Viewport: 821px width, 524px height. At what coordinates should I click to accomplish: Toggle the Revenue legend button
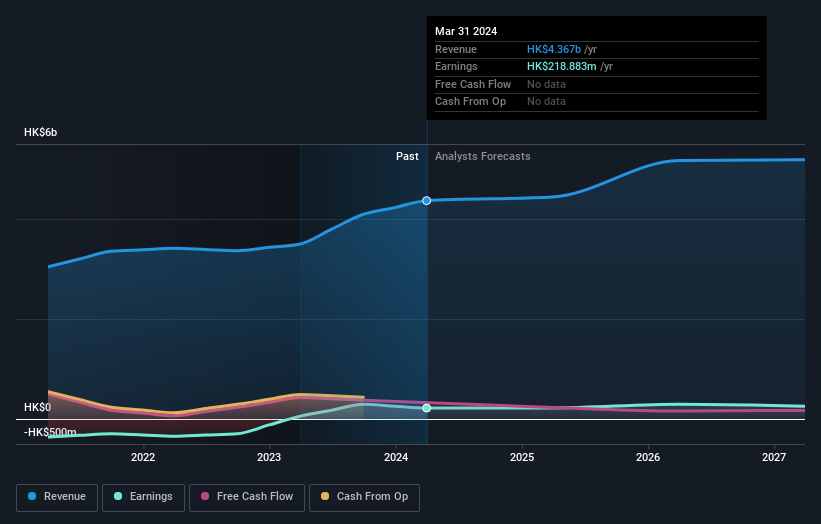[57, 497]
